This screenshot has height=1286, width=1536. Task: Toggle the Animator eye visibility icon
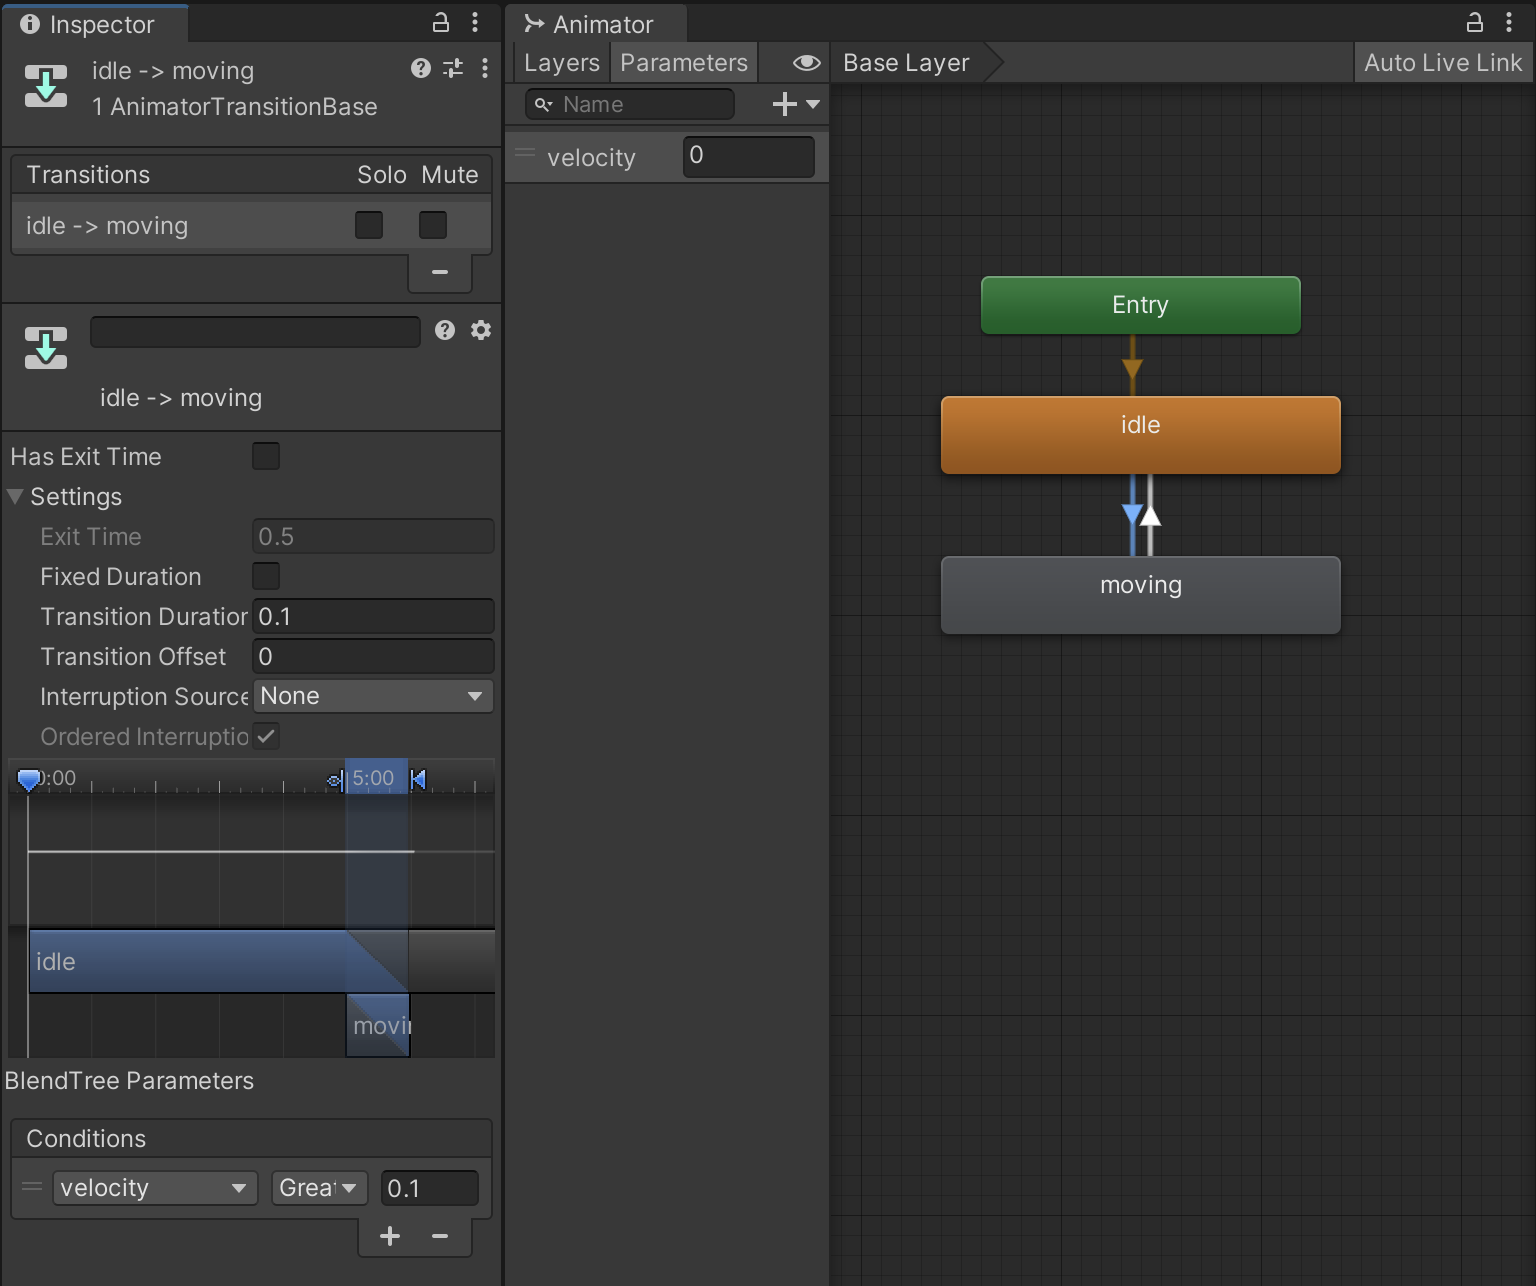pos(806,63)
